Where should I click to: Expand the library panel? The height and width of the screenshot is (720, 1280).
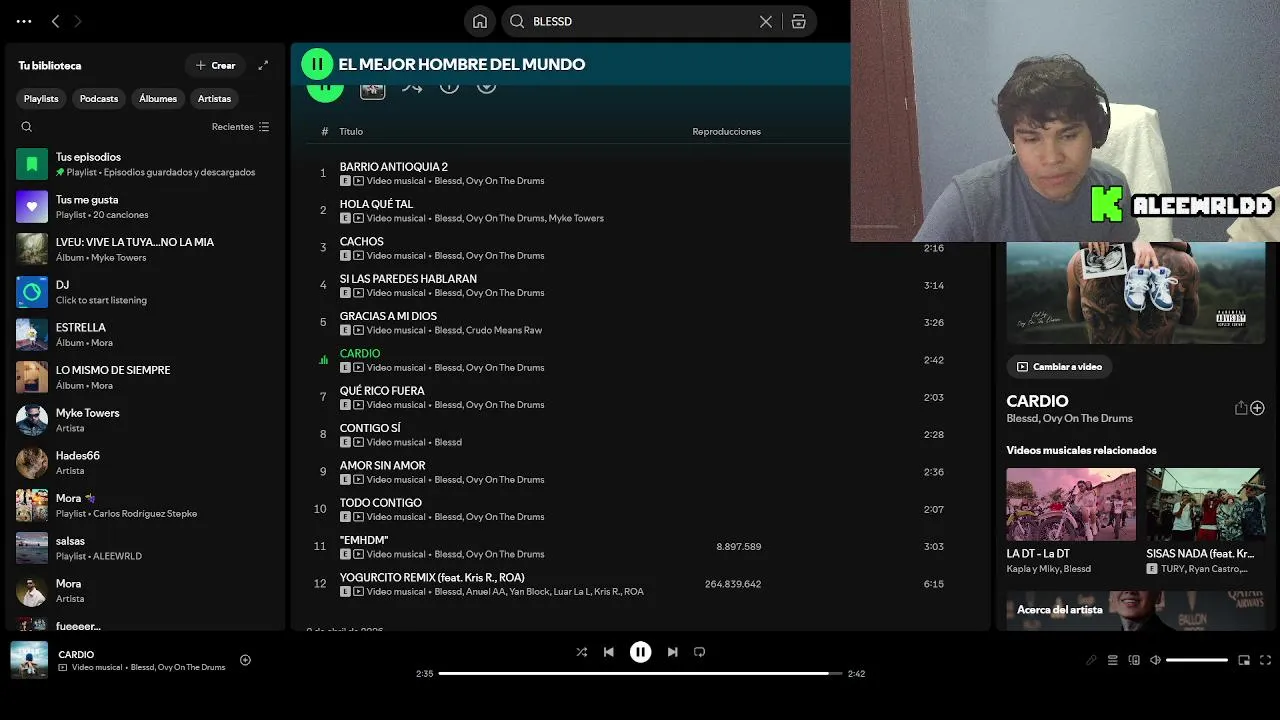point(263,65)
